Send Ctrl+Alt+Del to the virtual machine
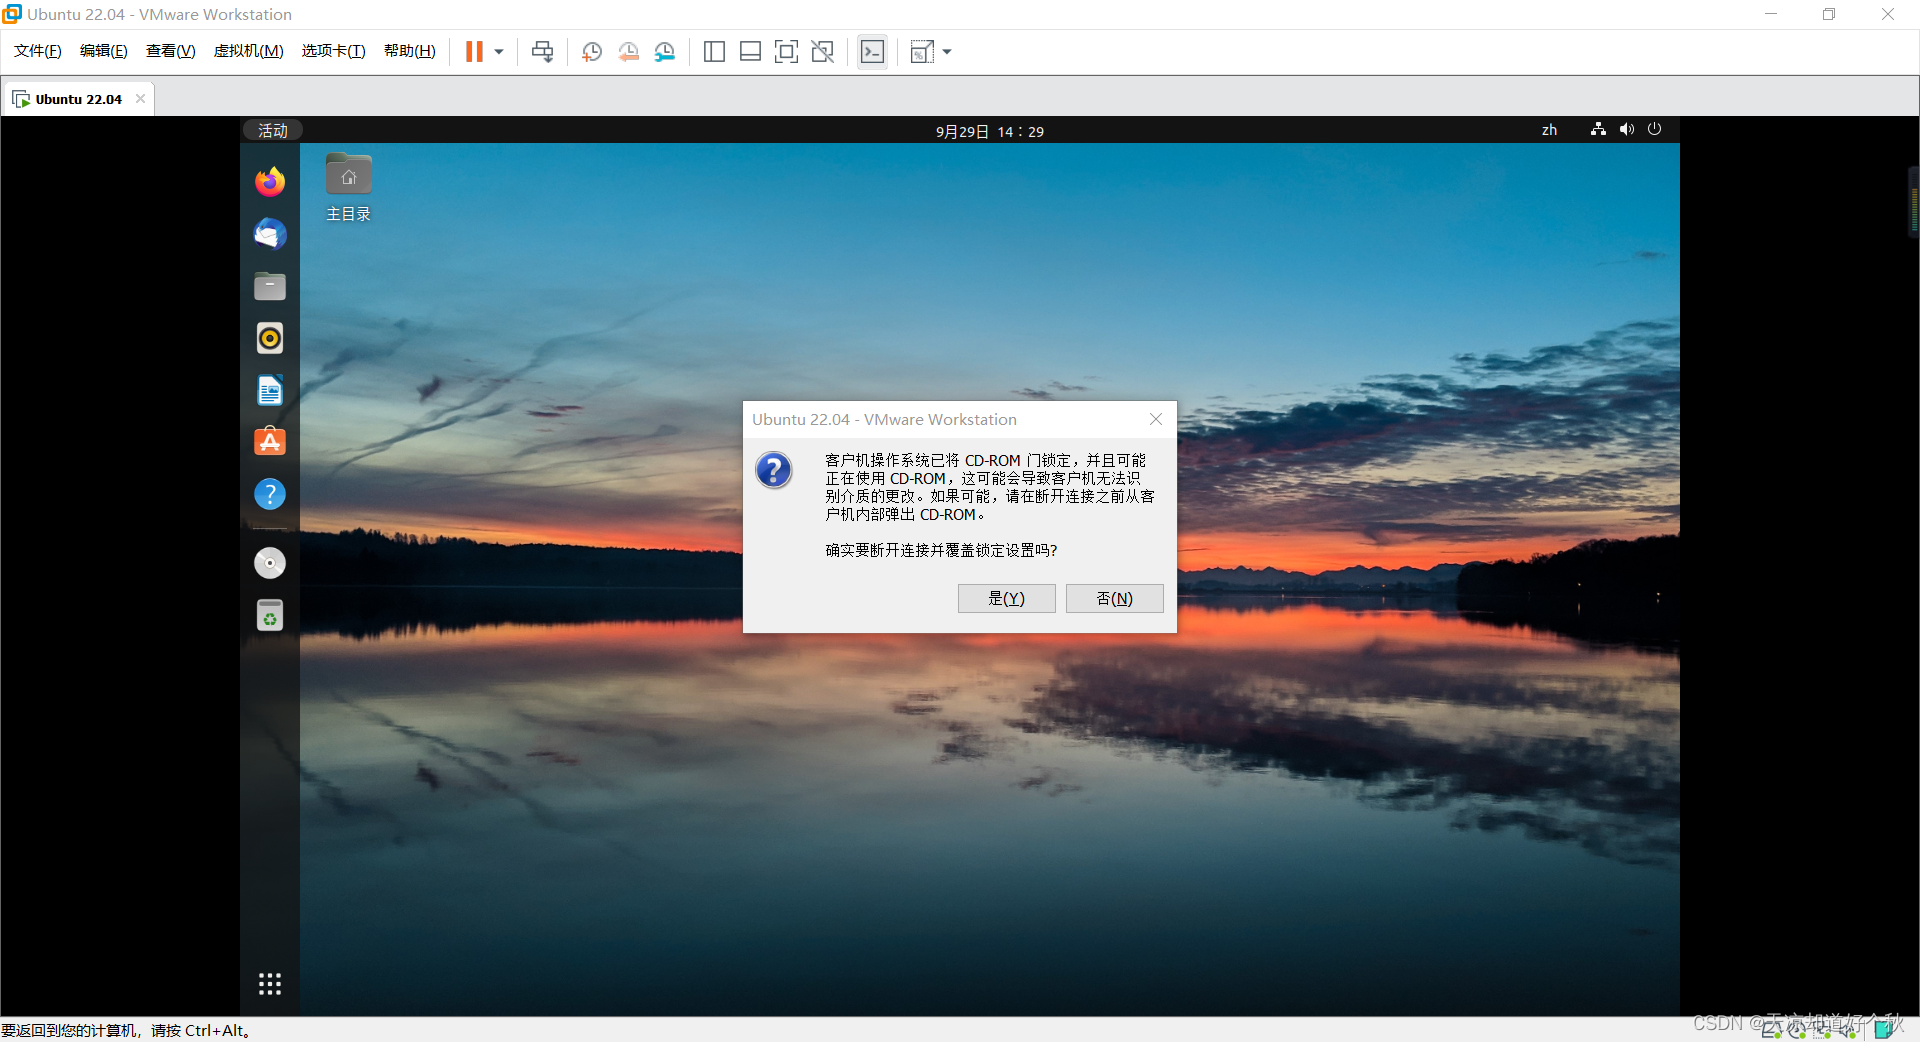This screenshot has height=1042, width=1920. point(542,52)
